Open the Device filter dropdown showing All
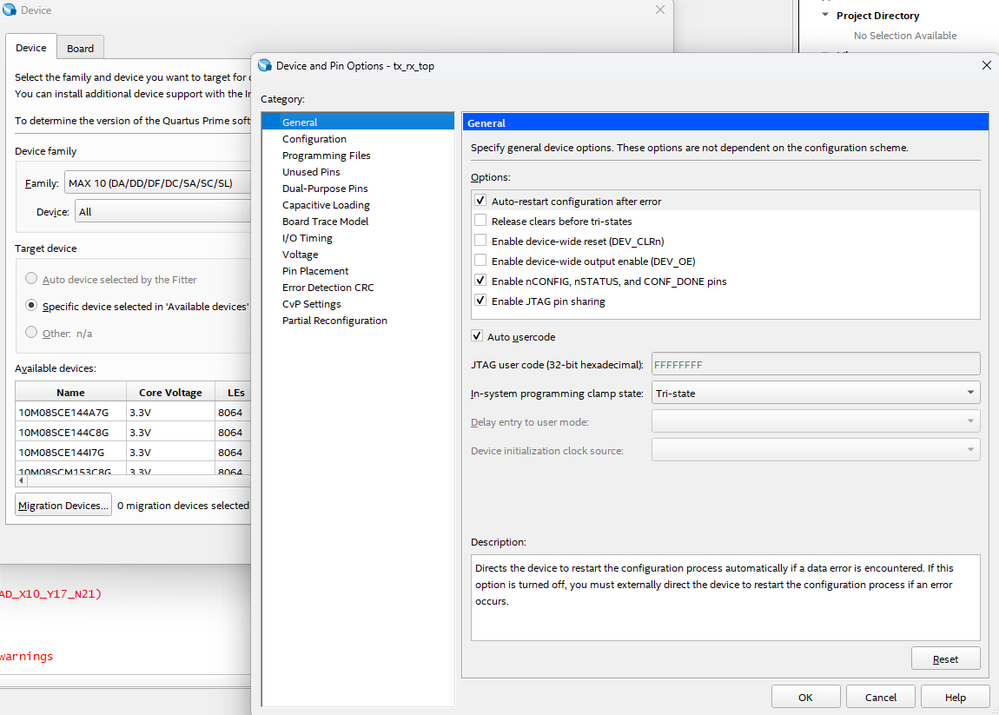 (x=162, y=212)
